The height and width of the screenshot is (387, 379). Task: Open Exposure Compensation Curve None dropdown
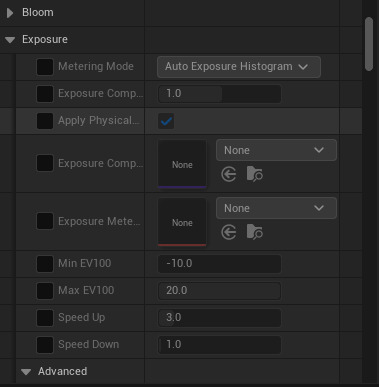276,150
